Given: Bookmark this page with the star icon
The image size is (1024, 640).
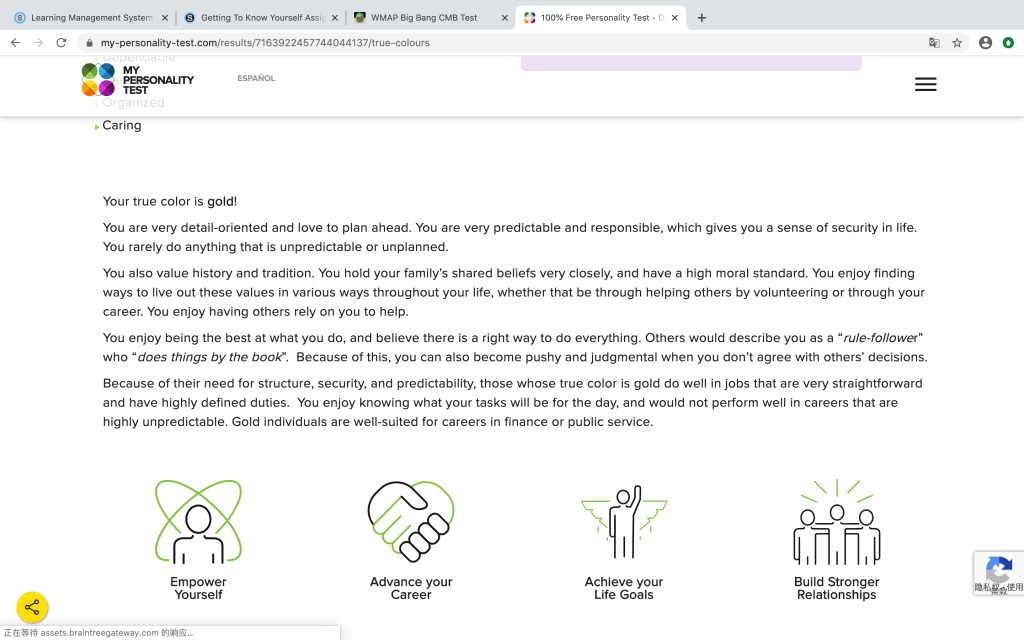Looking at the screenshot, I should [957, 43].
